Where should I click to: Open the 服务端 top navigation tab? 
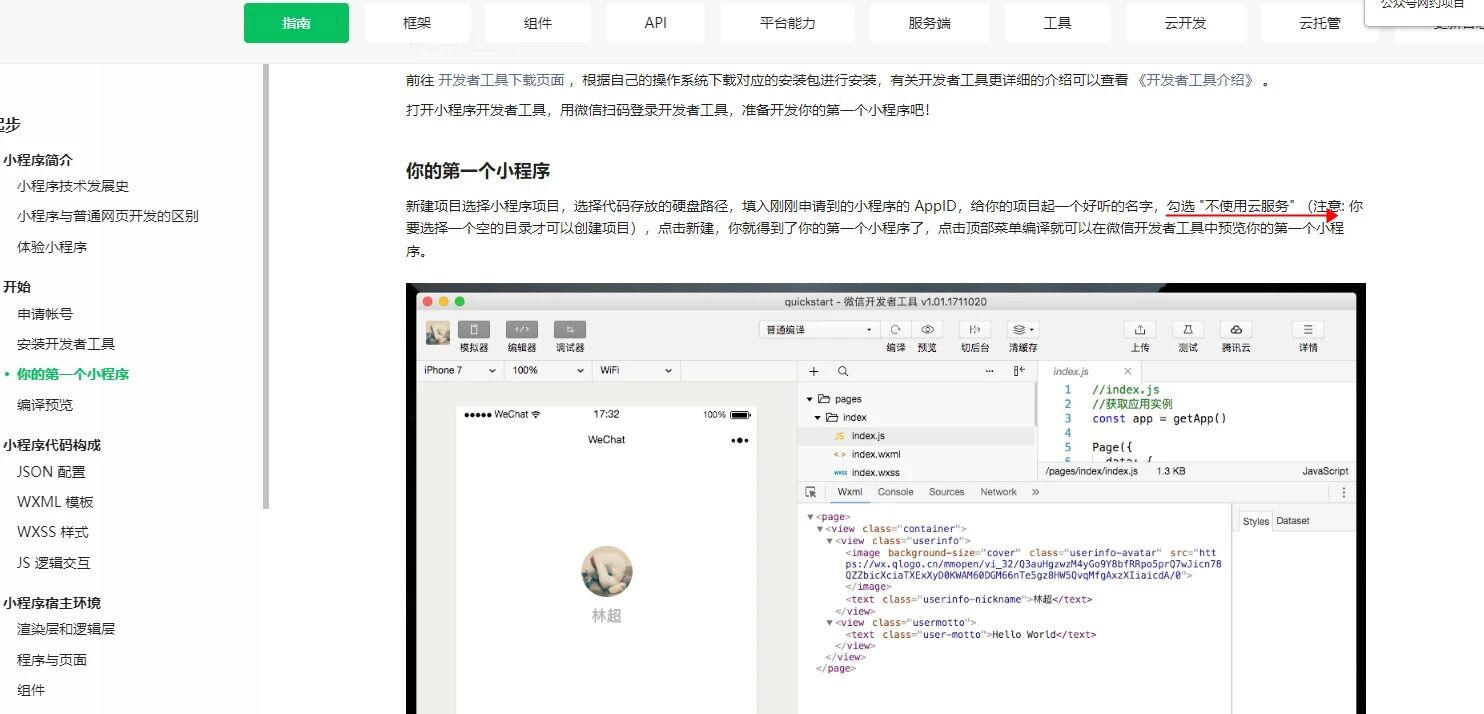(x=929, y=23)
